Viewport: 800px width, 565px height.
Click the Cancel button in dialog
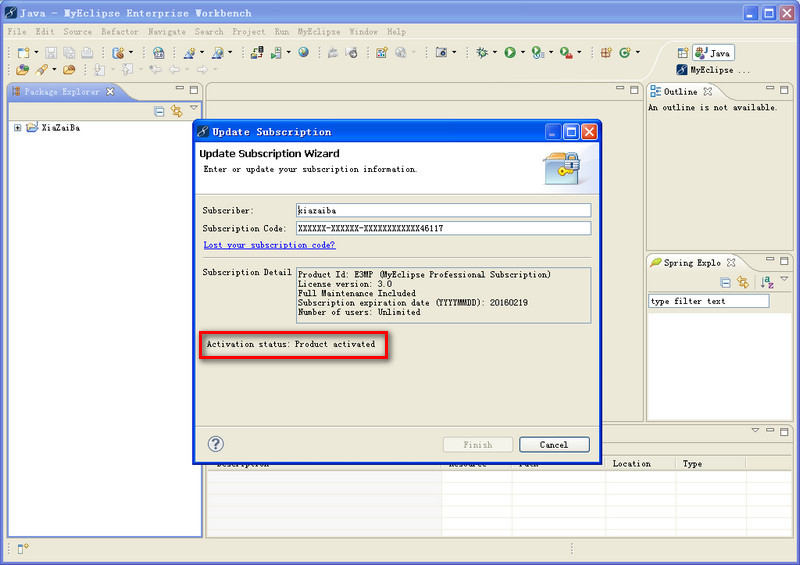pos(554,445)
